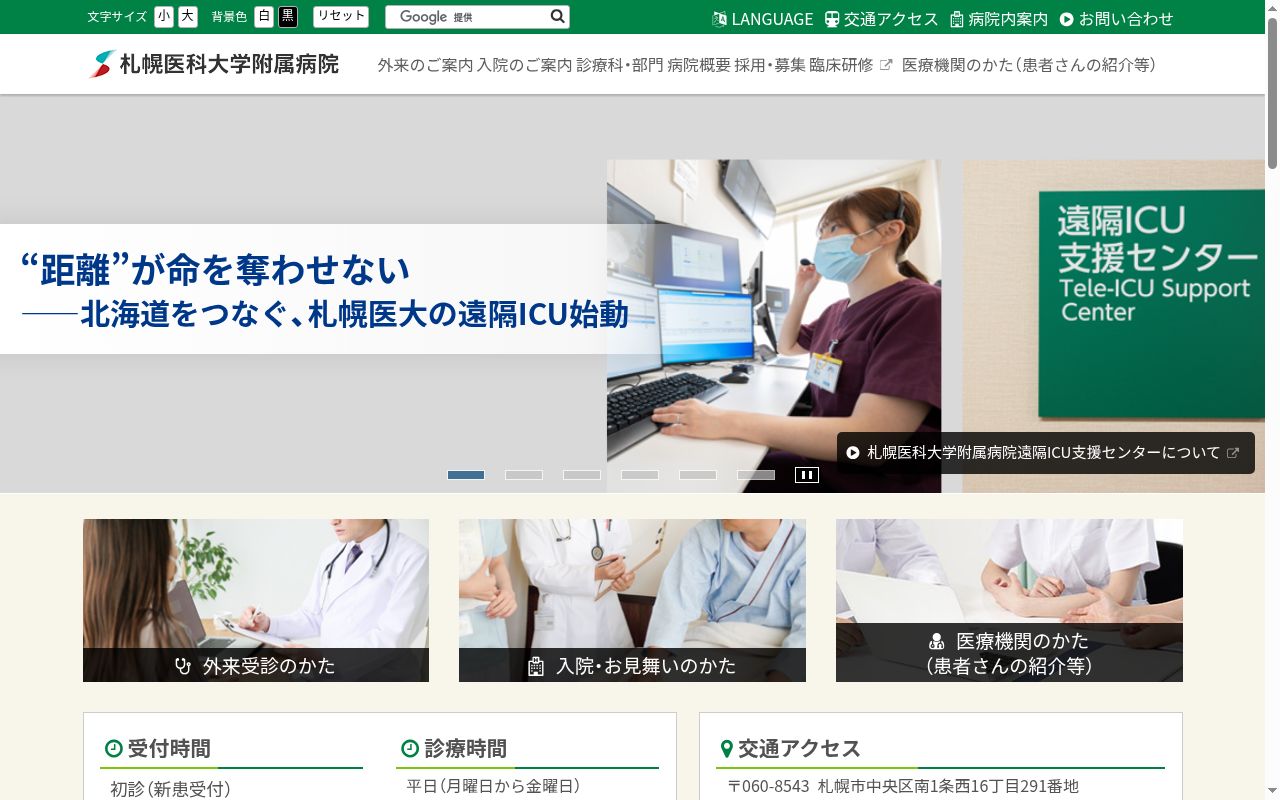This screenshot has height=800, width=1280.
Task: Pause the carousel slideshow
Action: pos(807,475)
